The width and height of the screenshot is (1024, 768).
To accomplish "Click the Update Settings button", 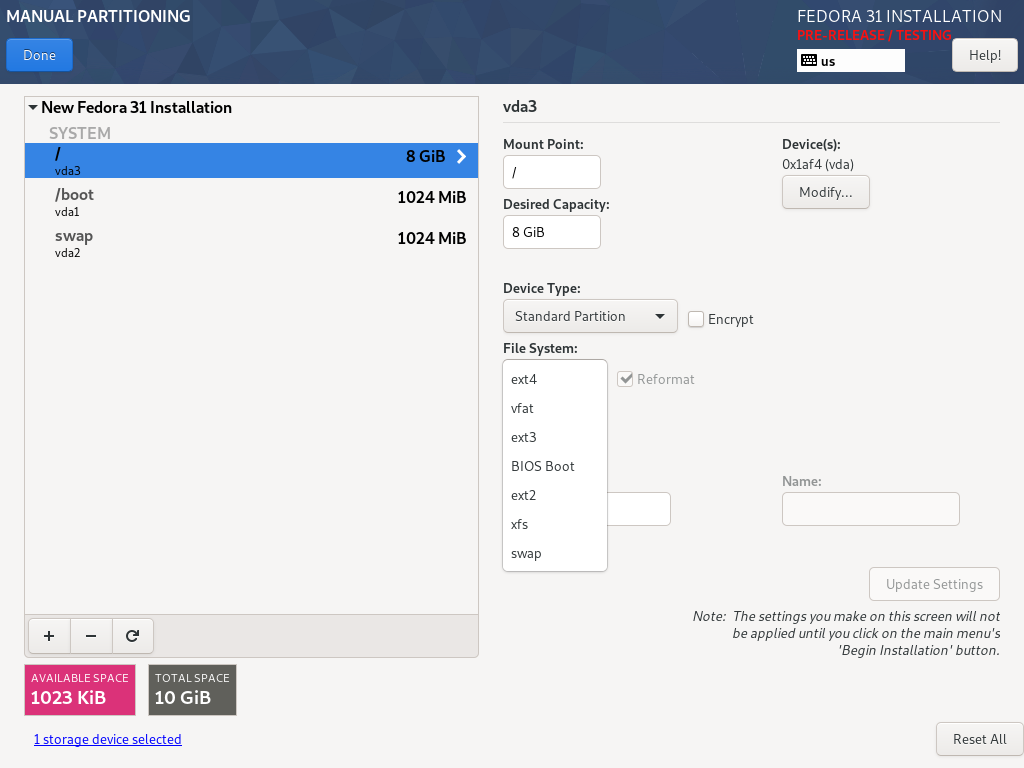I will click(934, 584).
